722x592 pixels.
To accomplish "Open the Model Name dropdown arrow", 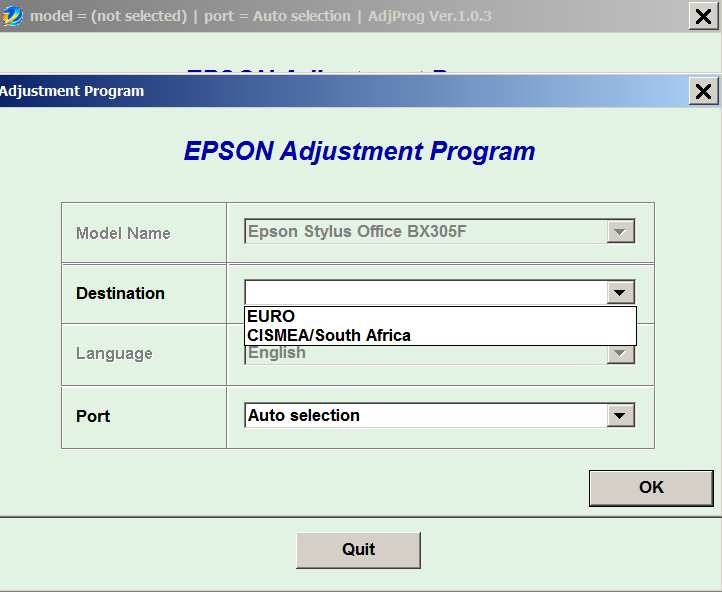I will [x=620, y=232].
